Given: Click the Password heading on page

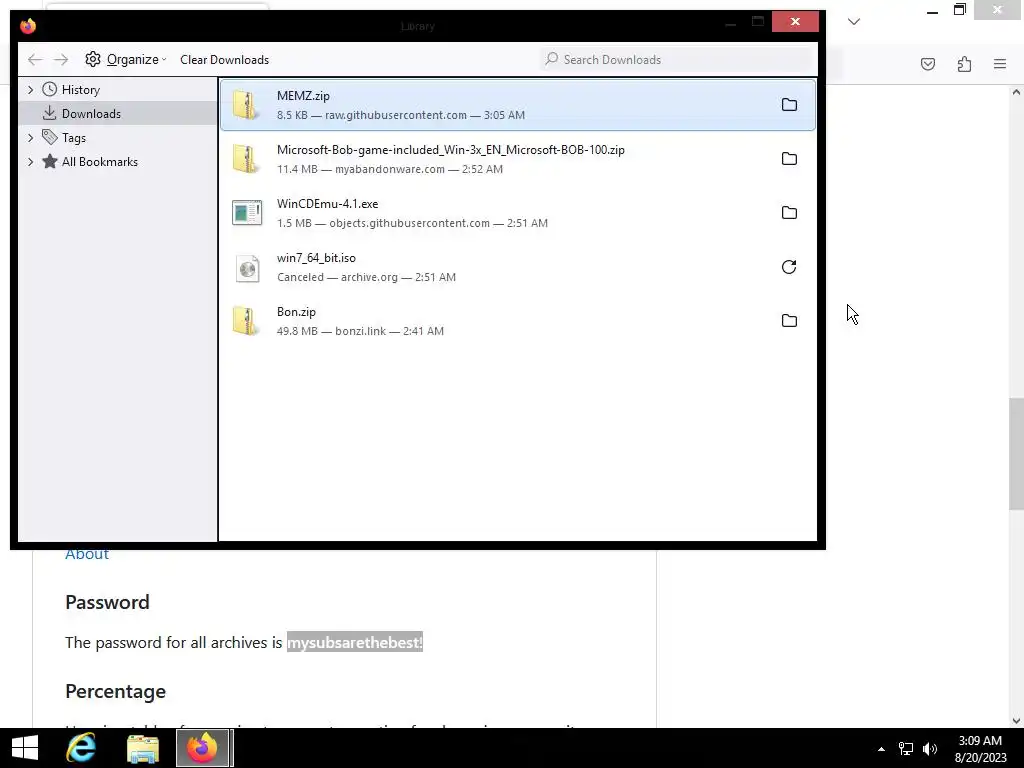Looking at the screenshot, I should click(x=107, y=602).
